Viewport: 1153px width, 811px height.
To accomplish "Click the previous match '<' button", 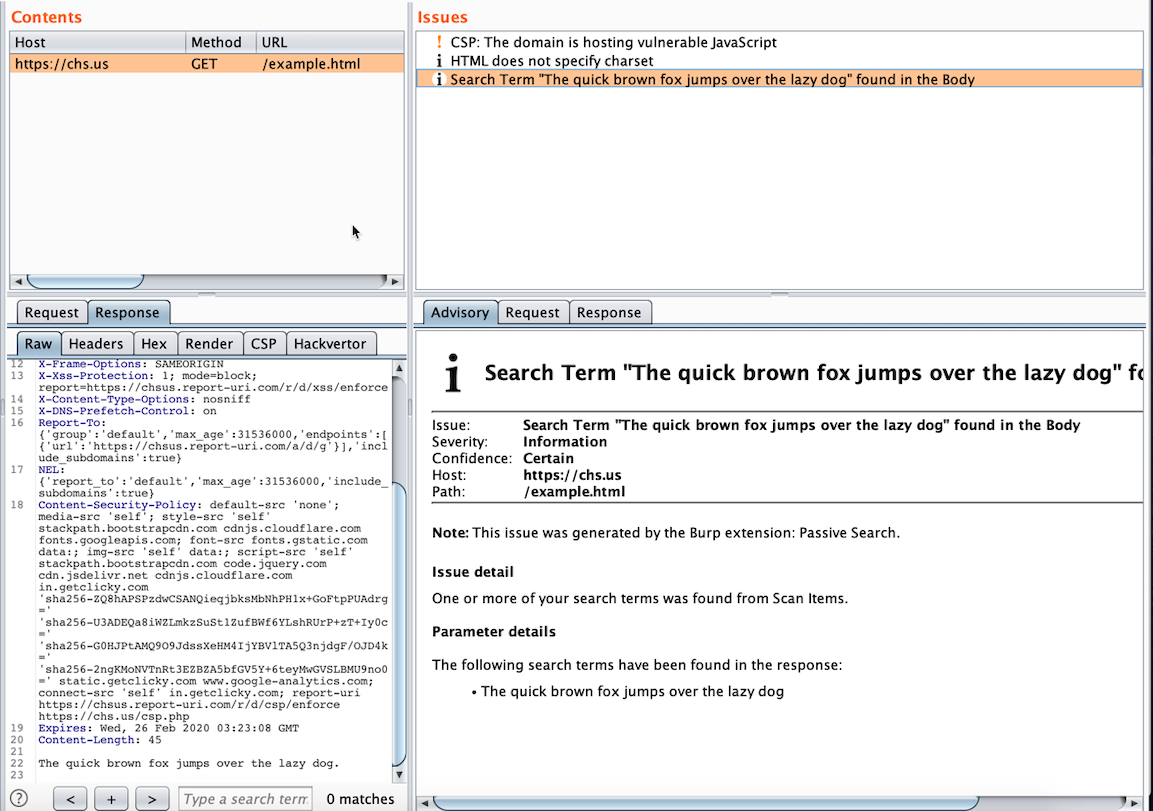I will [70, 799].
